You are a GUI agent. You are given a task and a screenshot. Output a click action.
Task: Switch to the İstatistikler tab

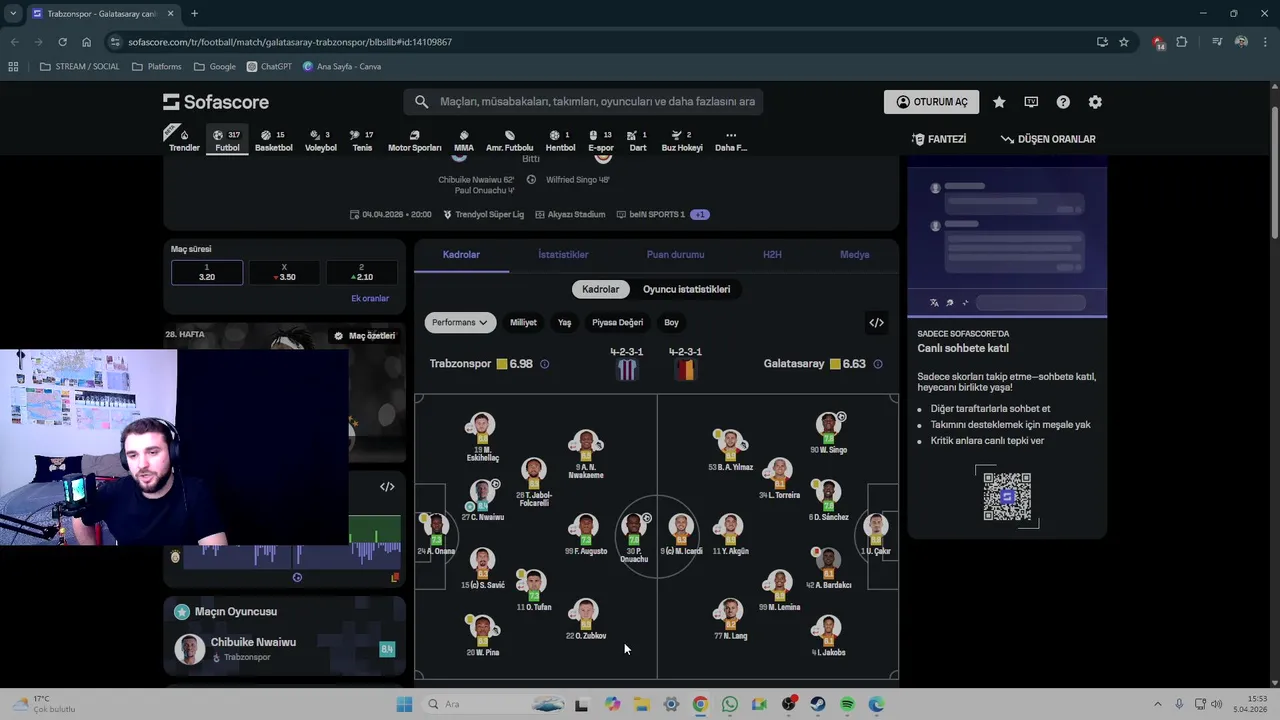pyautogui.click(x=563, y=255)
